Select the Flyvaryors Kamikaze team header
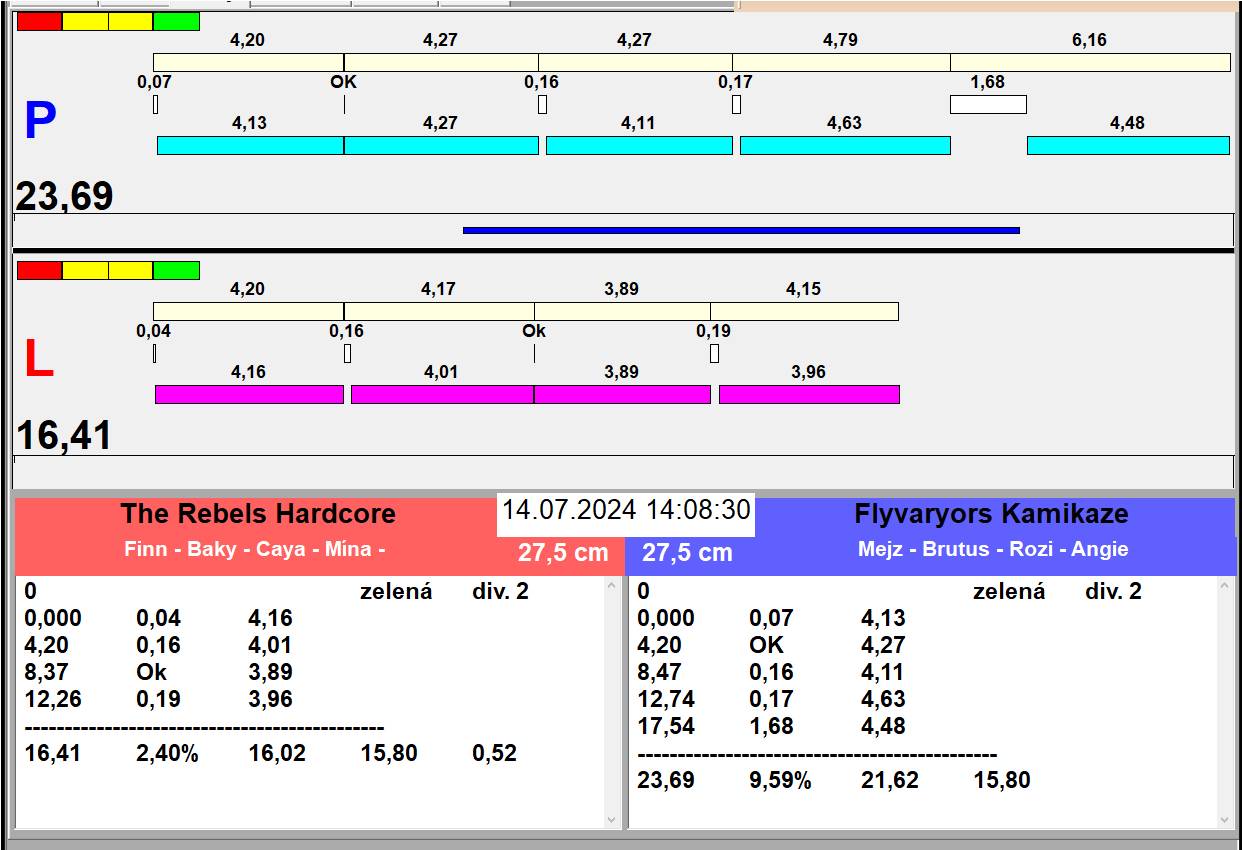Viewport: 1242px width, 850px height. (990, 514)
